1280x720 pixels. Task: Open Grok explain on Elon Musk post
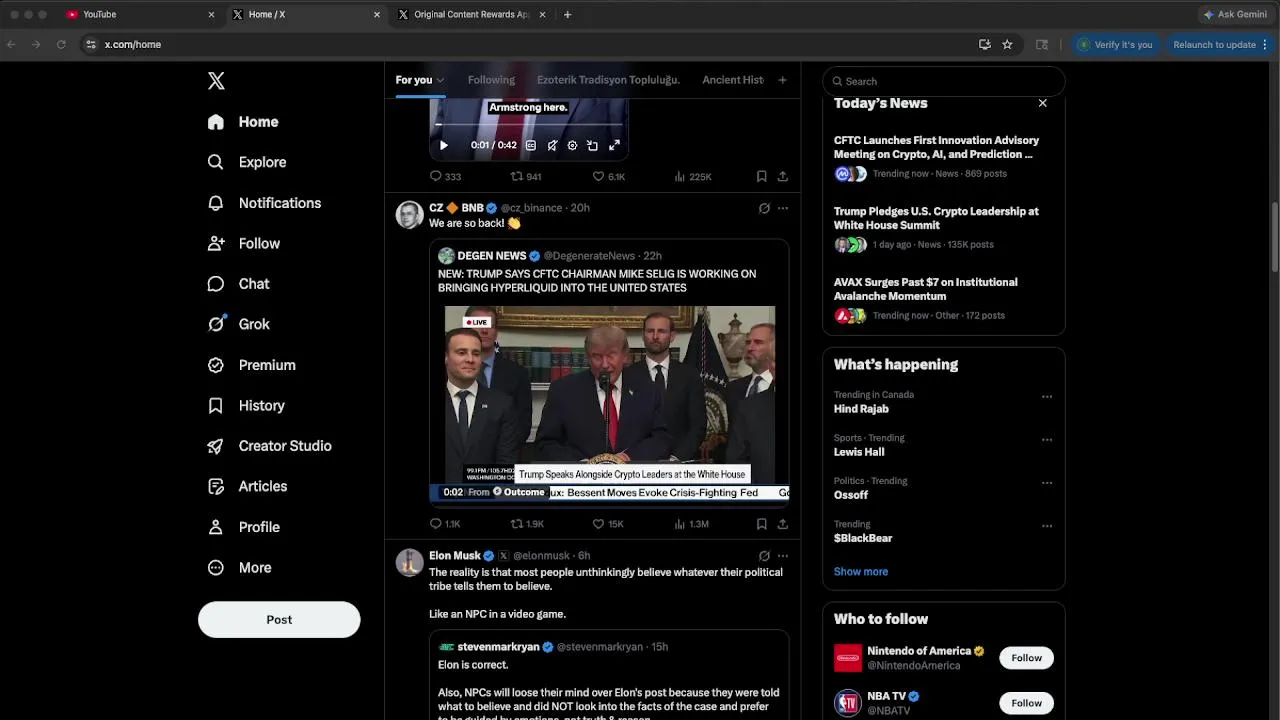(764, 556)
